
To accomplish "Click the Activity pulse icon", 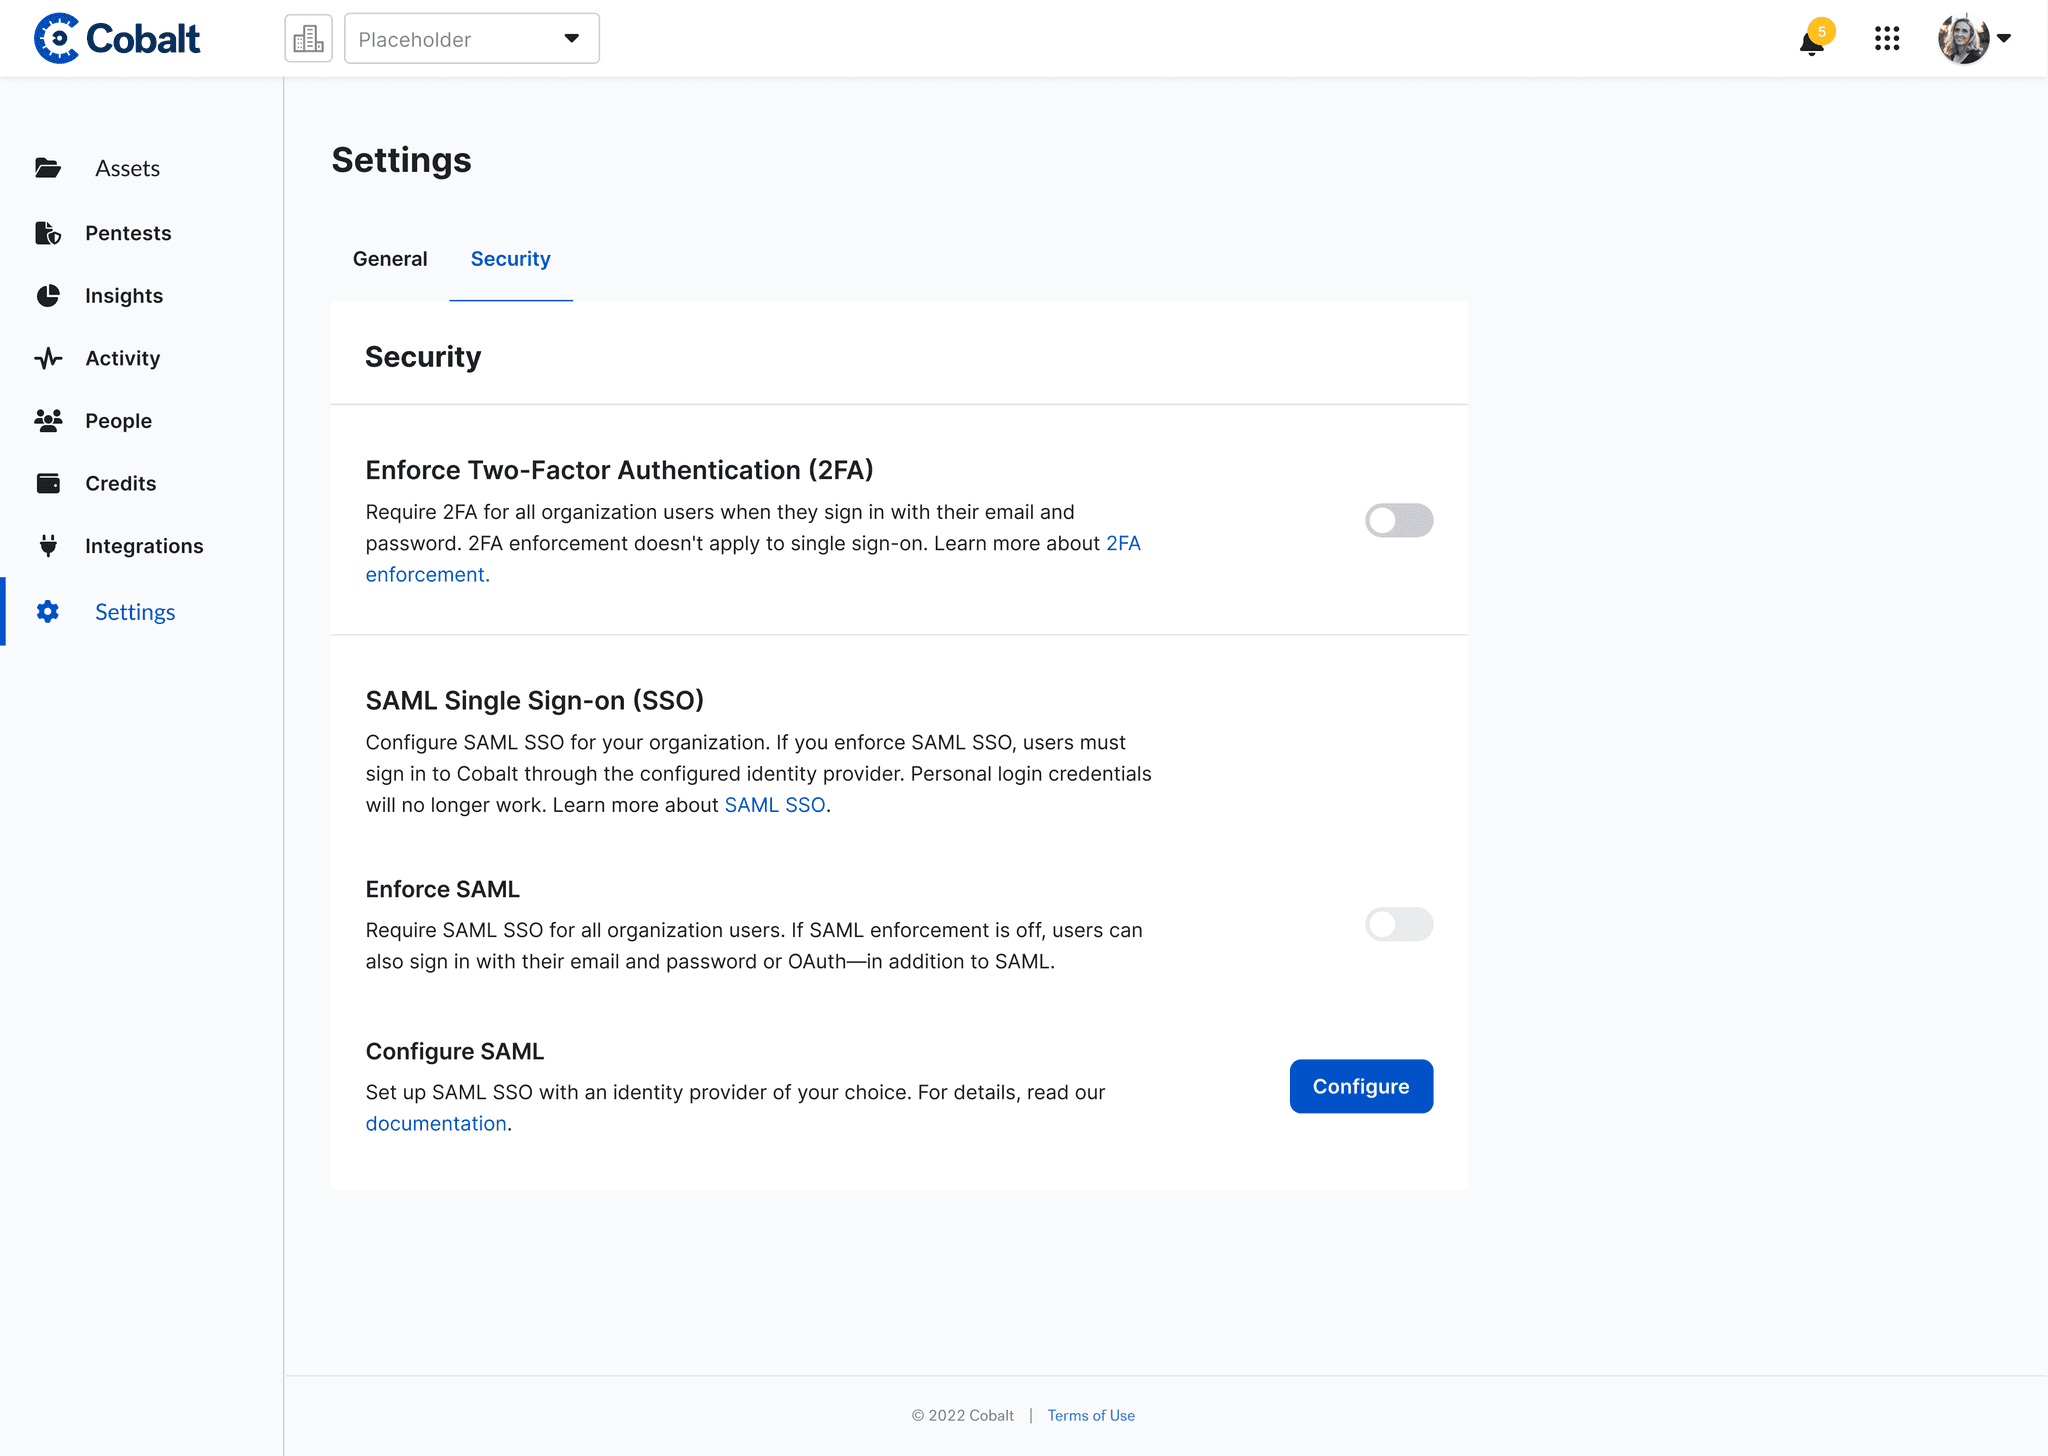I will [x=48, y=358].
